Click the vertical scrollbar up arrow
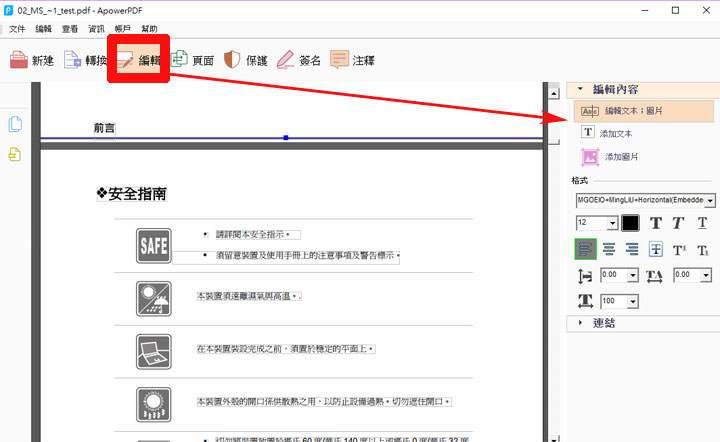The width and height of the screenshot is (720, 442). [554, 94]
